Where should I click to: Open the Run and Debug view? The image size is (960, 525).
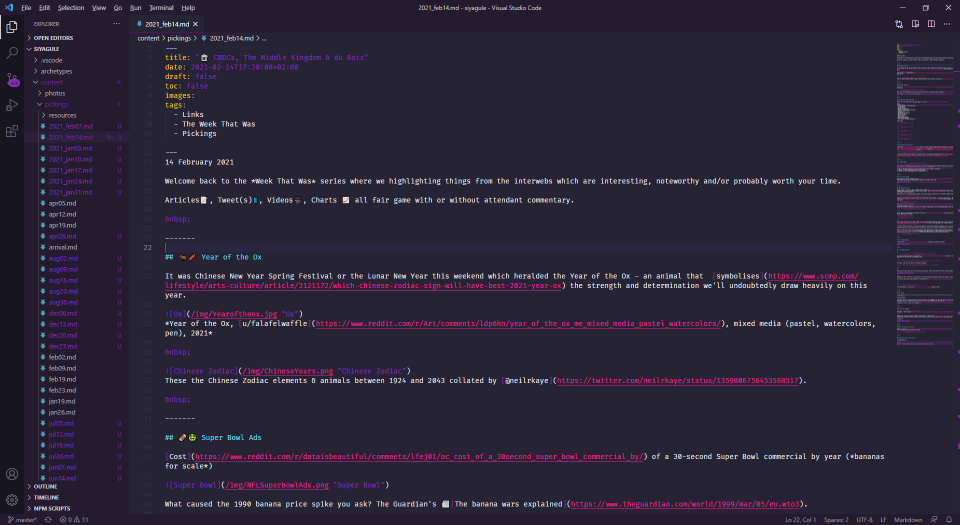[x=12, y=105]
